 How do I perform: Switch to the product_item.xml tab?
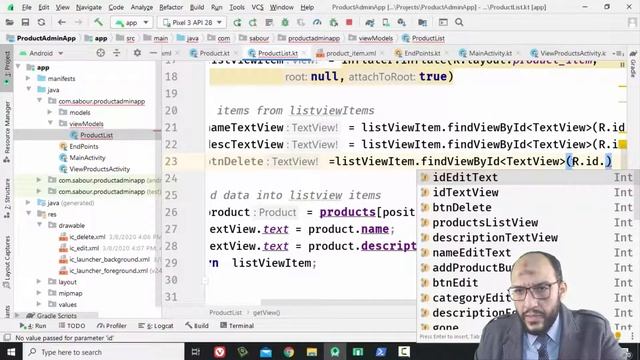351,53
